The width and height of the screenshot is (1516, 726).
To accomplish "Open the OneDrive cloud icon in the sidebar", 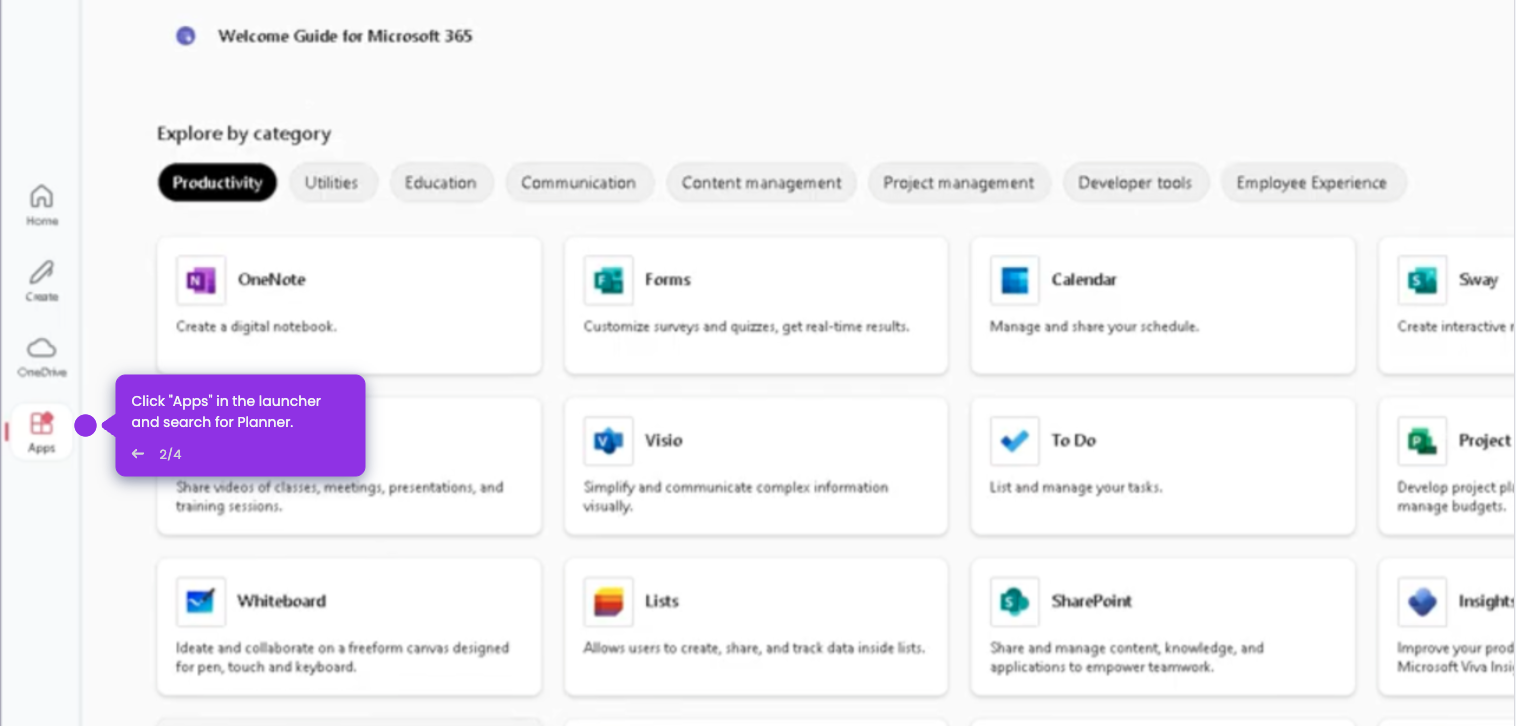I will [x=41, y=348].
